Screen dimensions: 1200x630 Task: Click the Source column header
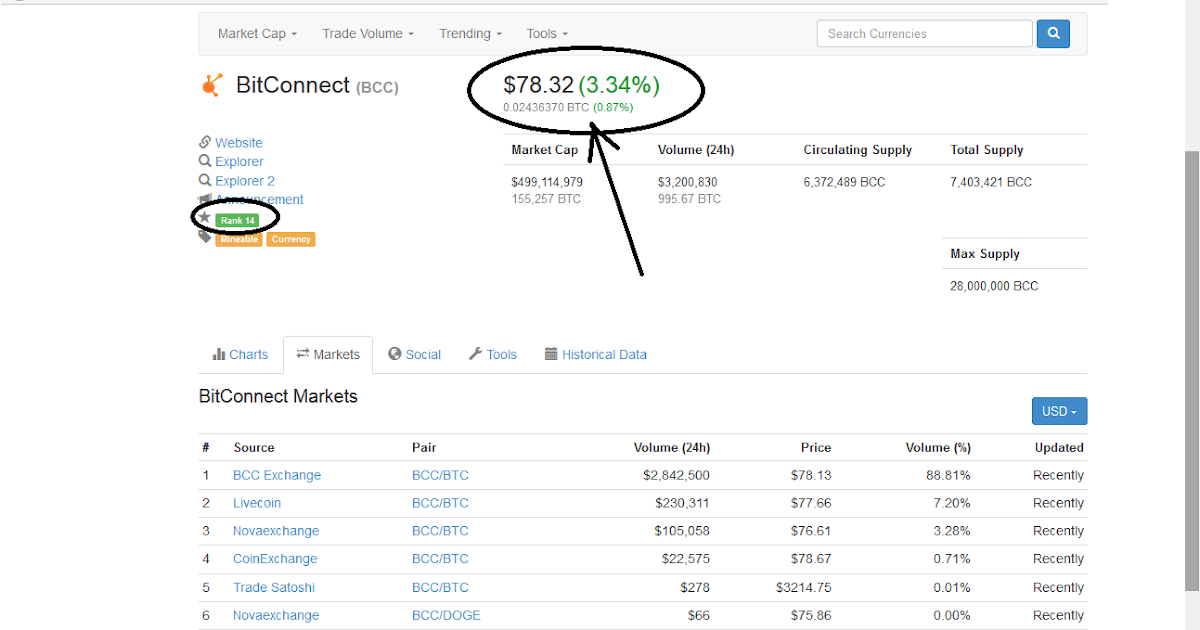254,447
